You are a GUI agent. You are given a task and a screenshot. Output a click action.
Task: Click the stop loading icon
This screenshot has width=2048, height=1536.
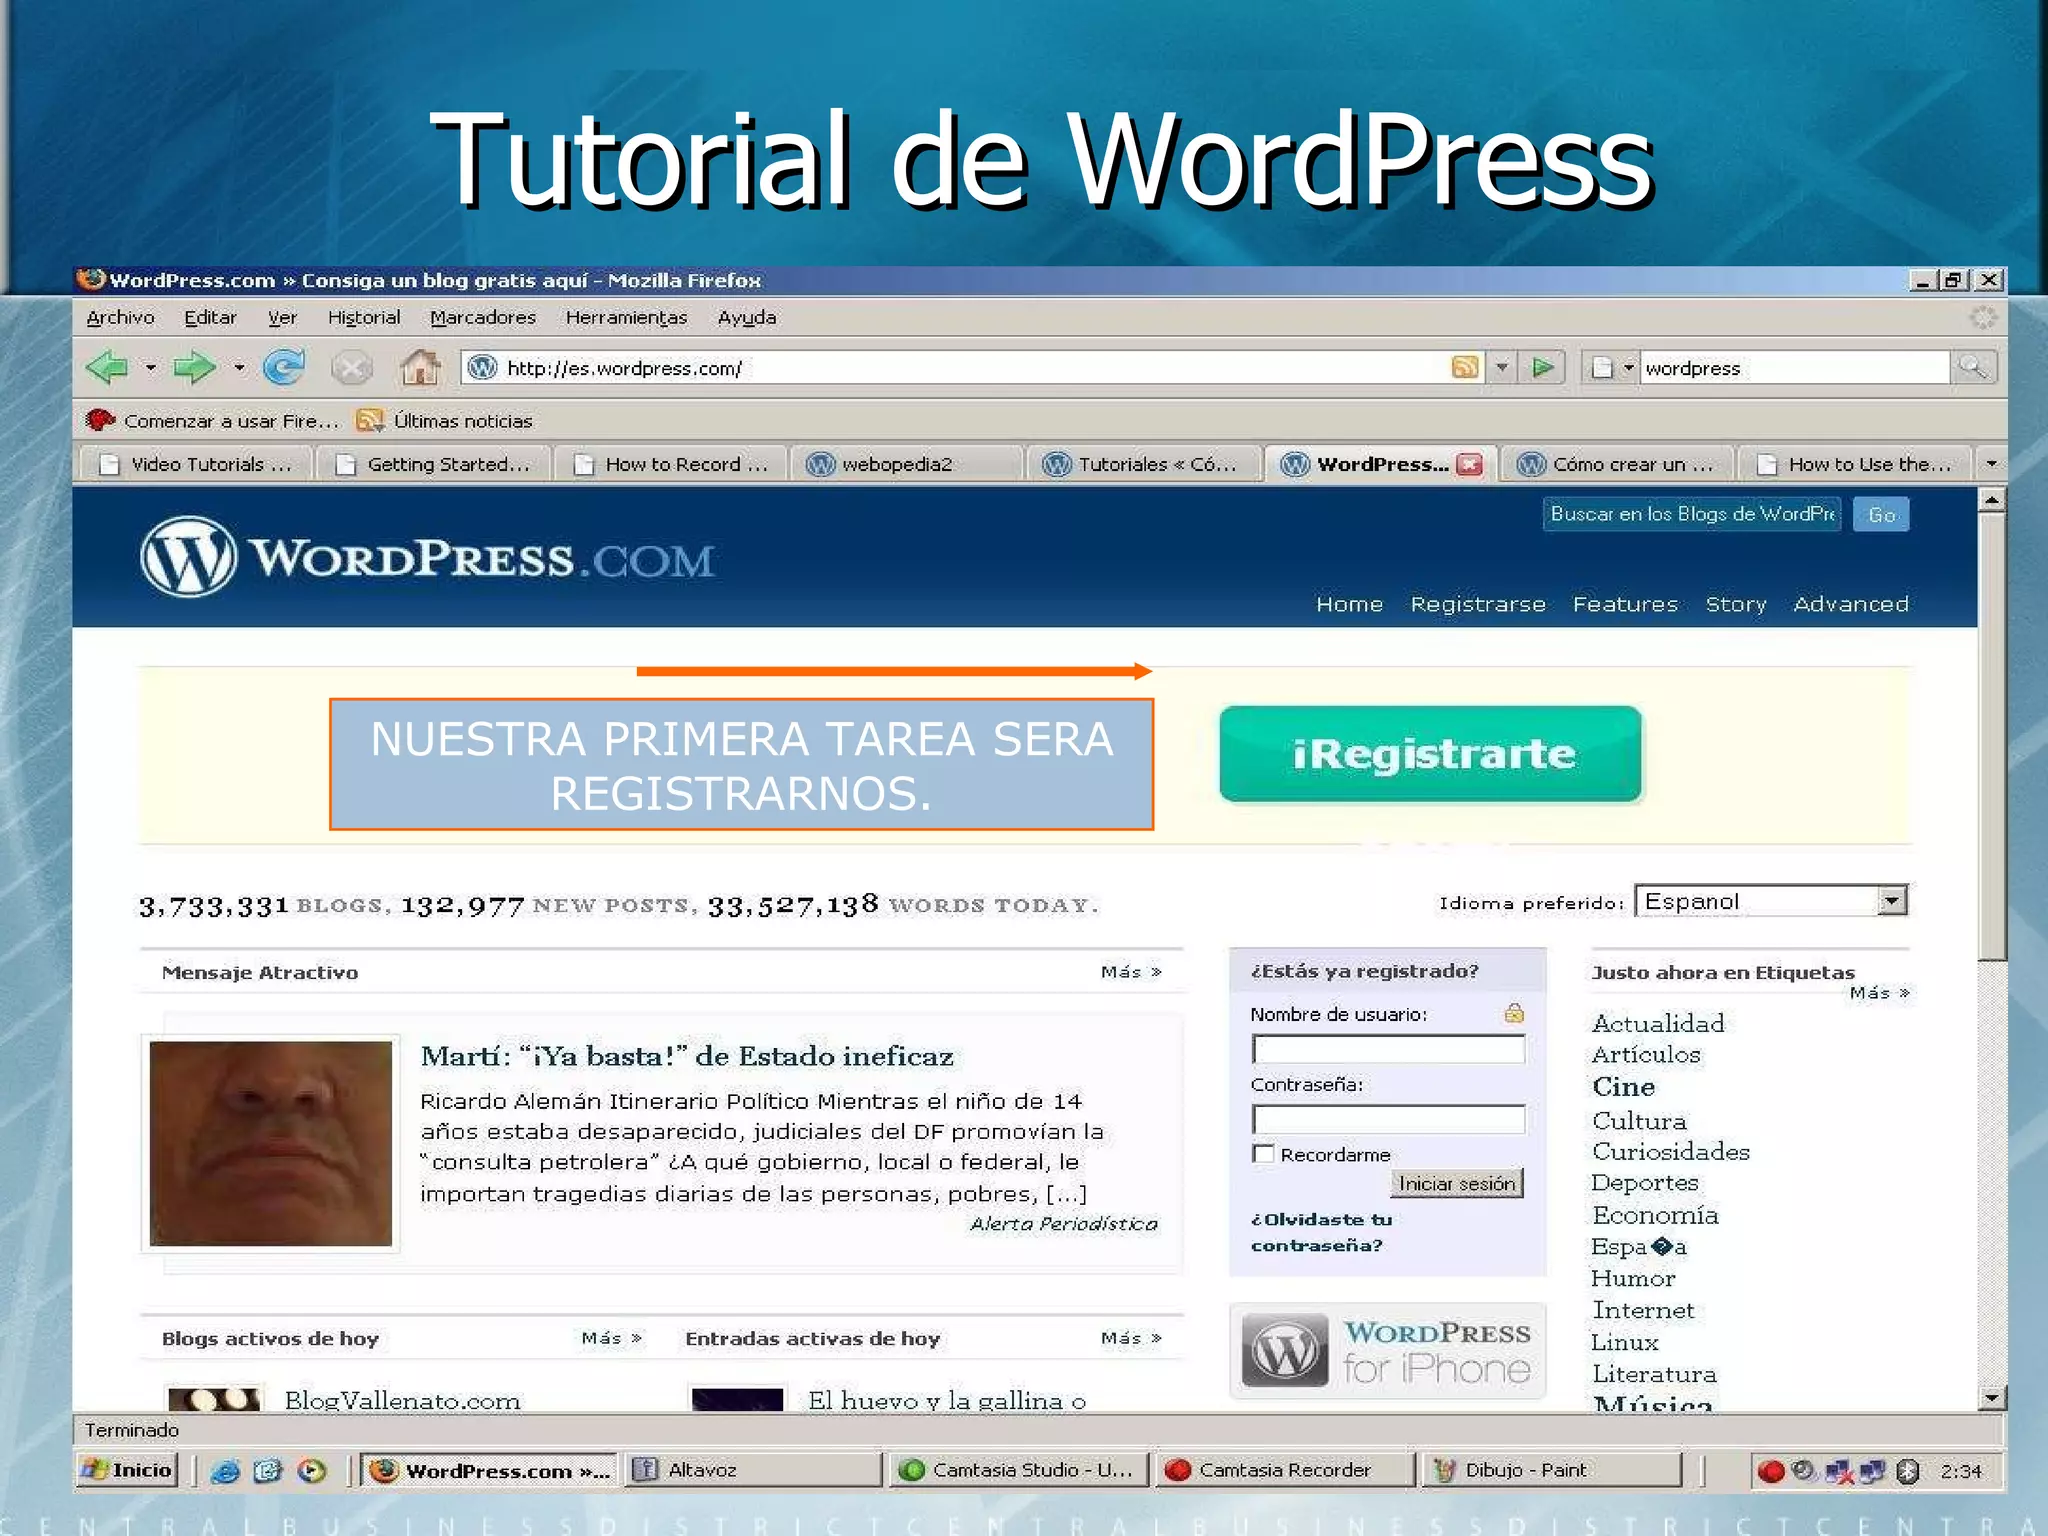pos(351,368)
